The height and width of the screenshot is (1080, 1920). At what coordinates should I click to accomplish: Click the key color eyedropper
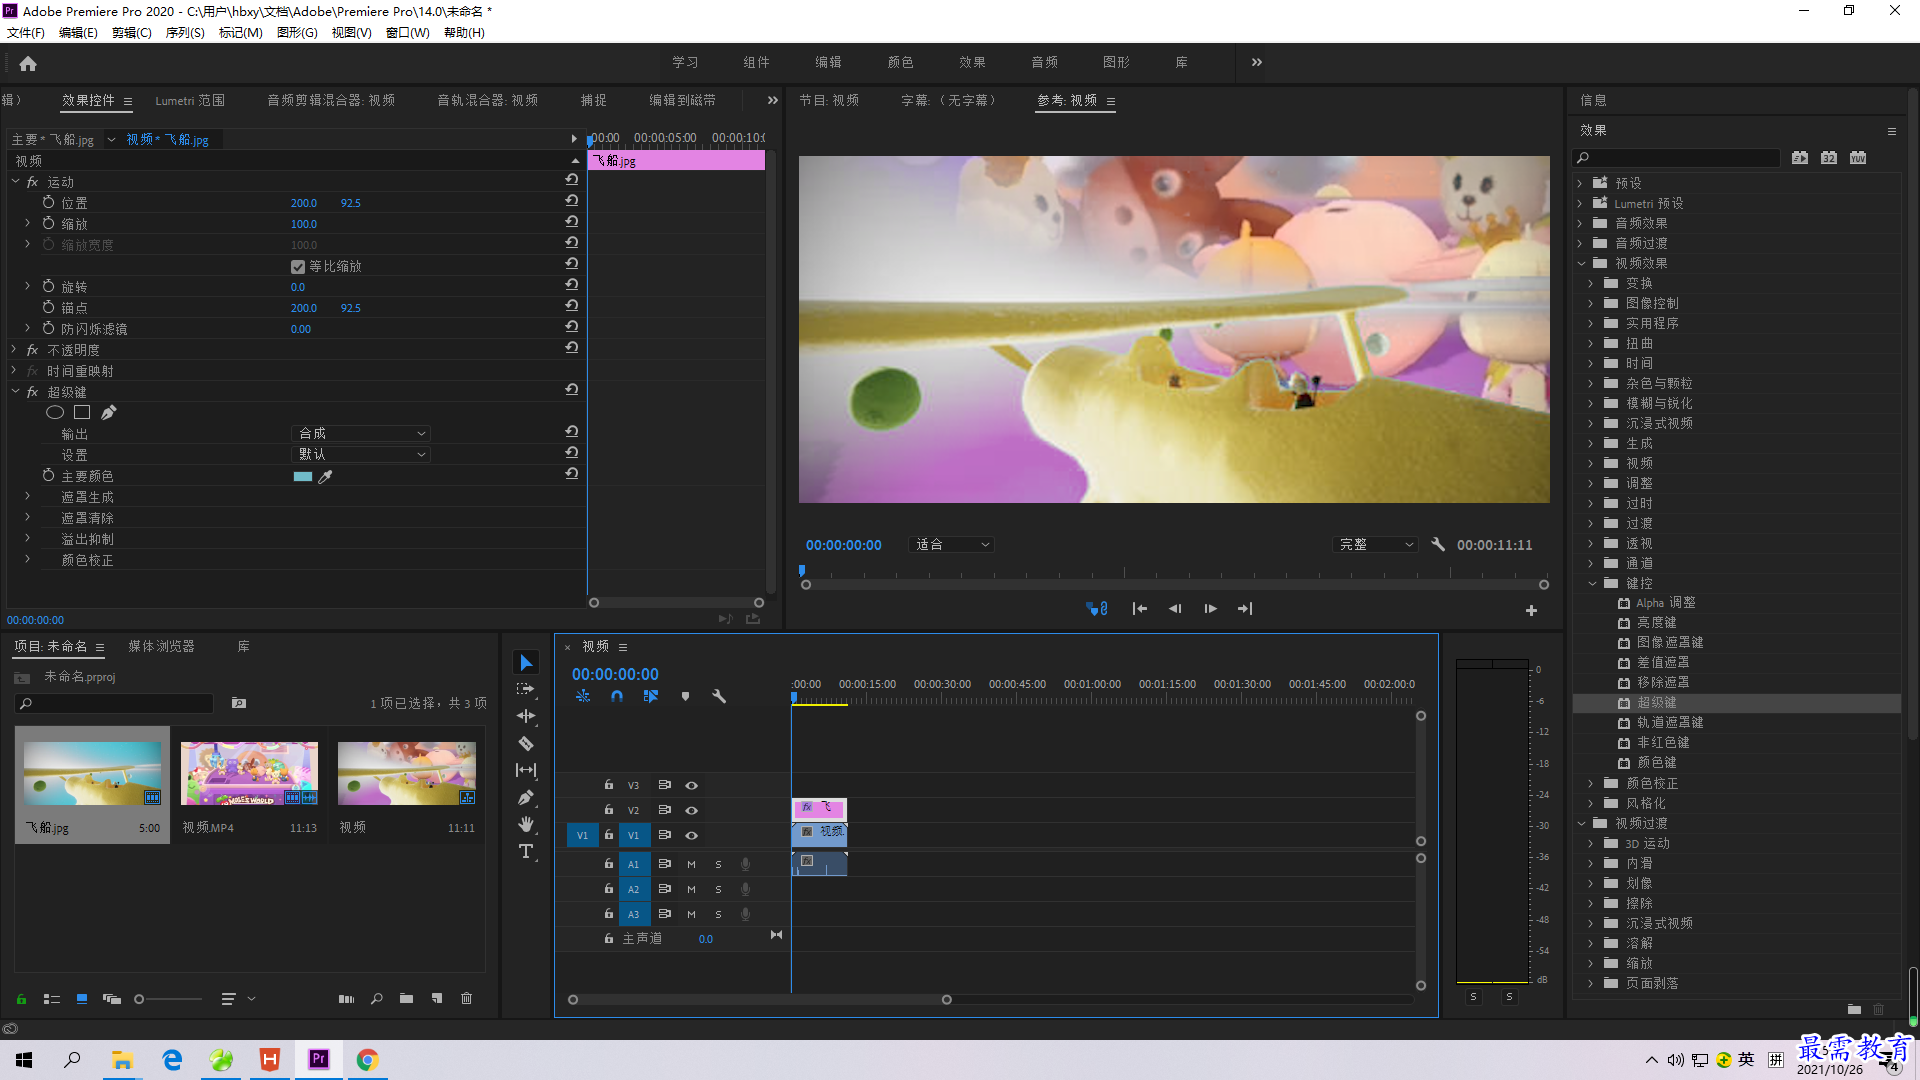(x=325, y=477)
